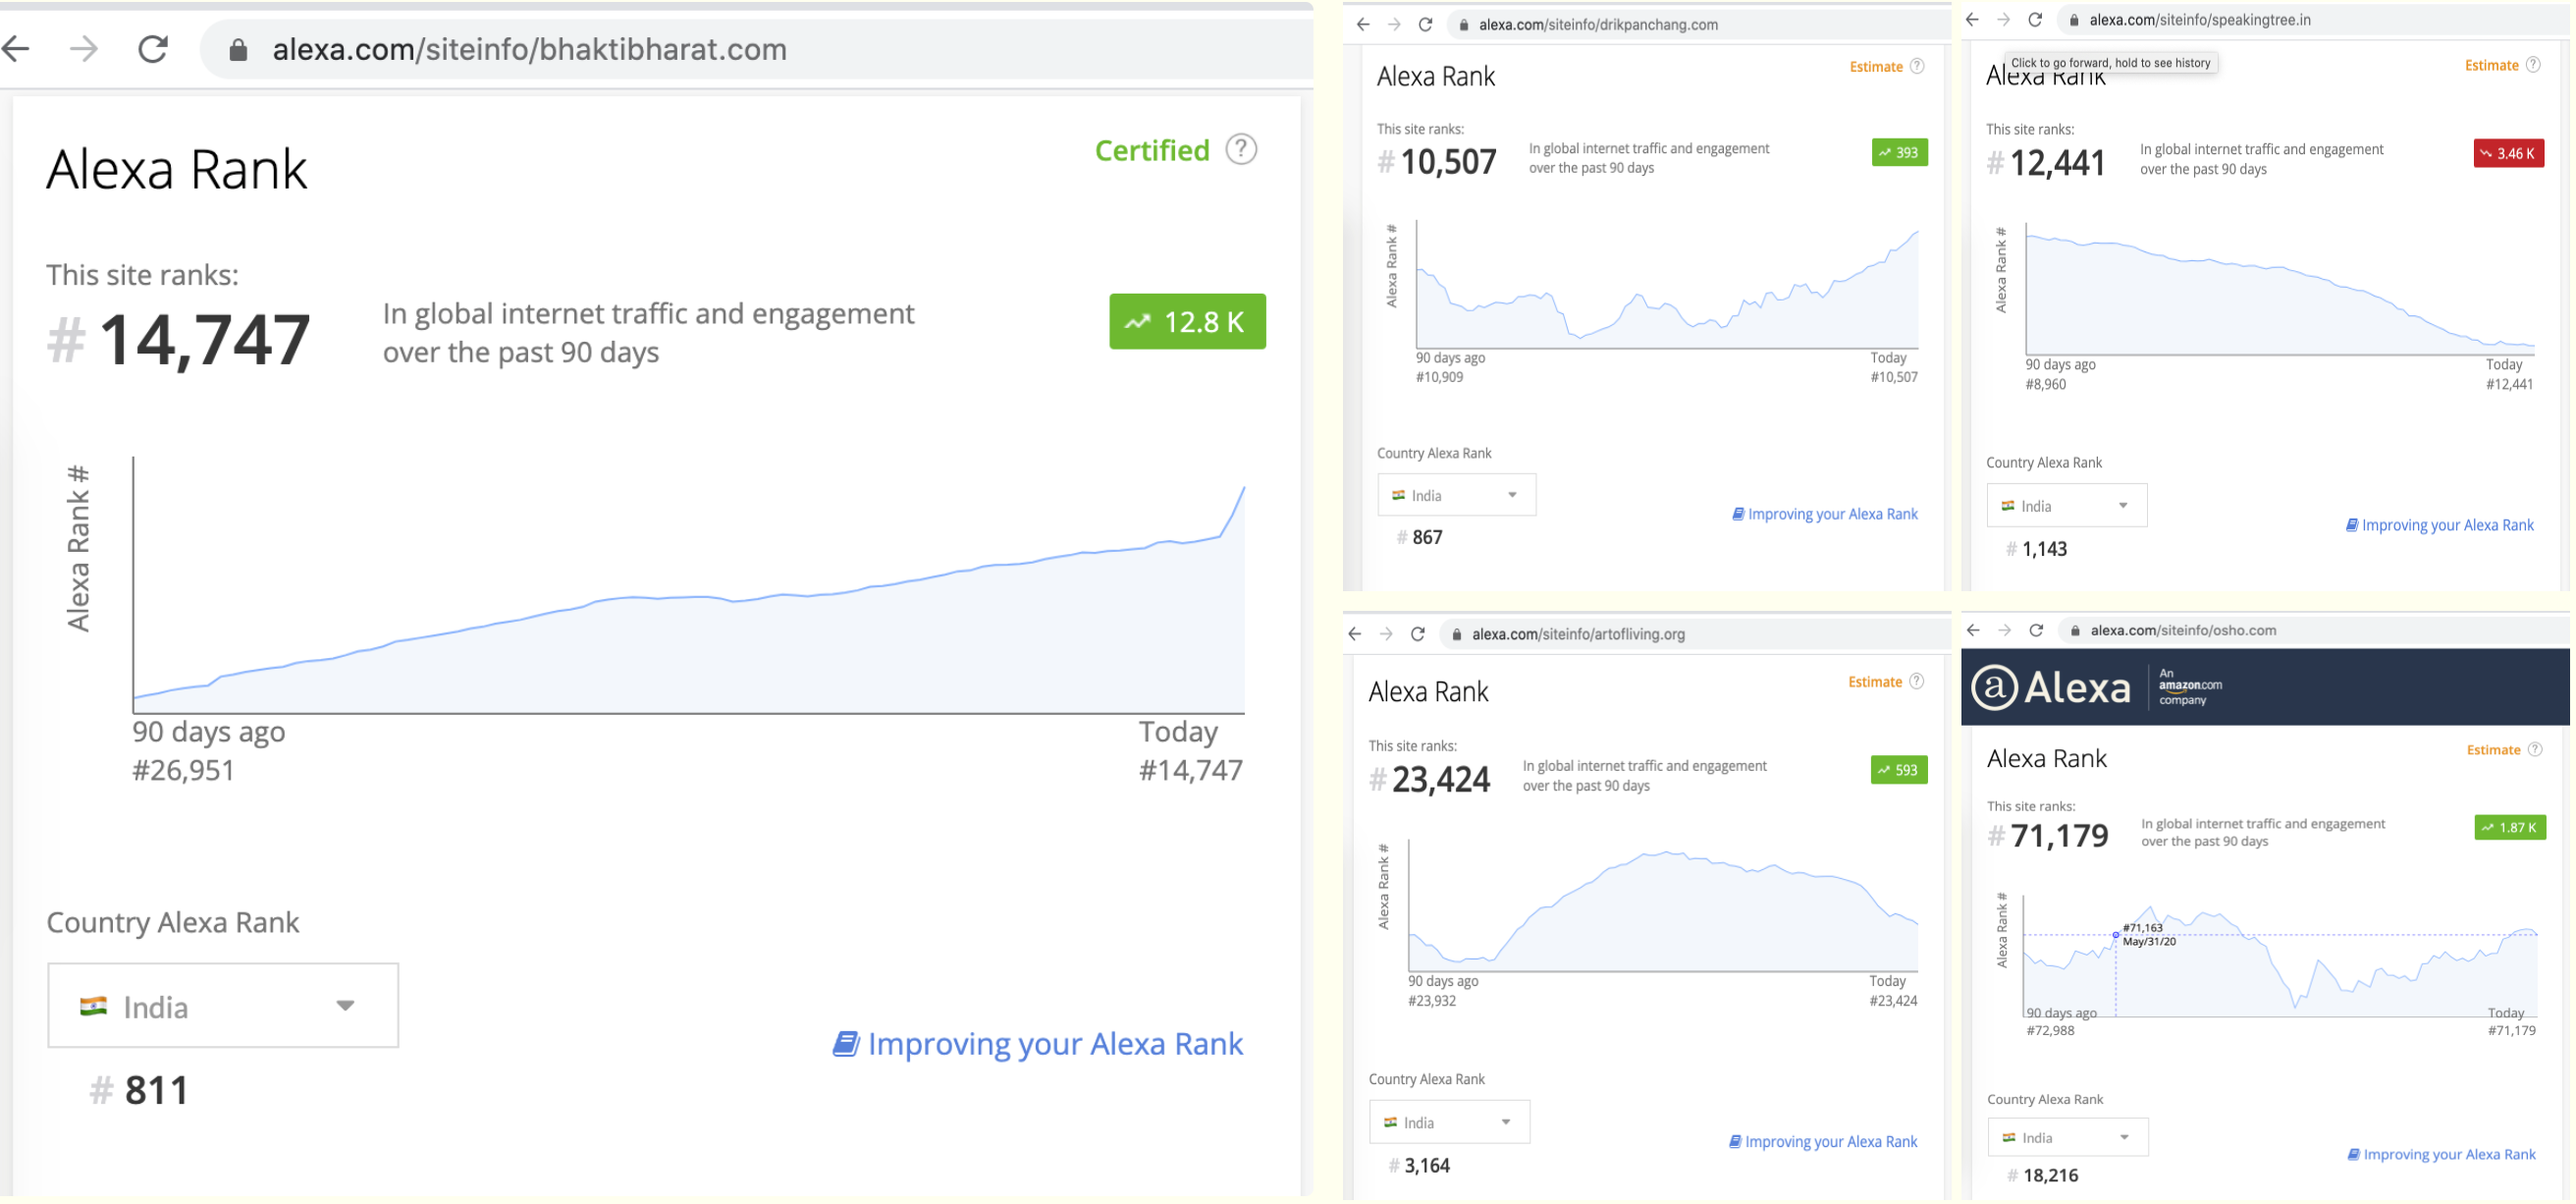
Task: Click lock icon beside osho.com URL
Action: click(x=2075, y=631)
